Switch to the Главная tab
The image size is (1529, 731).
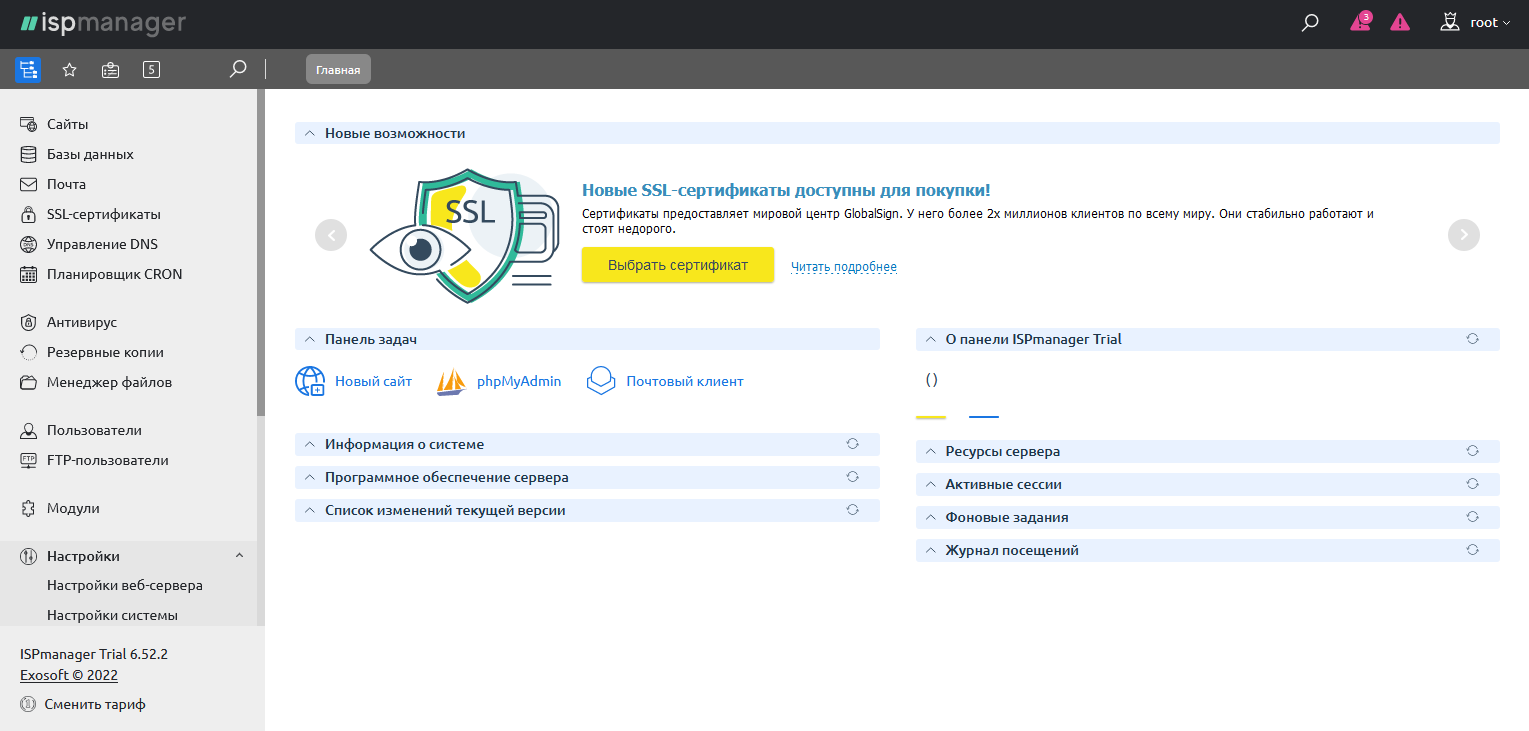pyautogui.click(x=338, y=69)
